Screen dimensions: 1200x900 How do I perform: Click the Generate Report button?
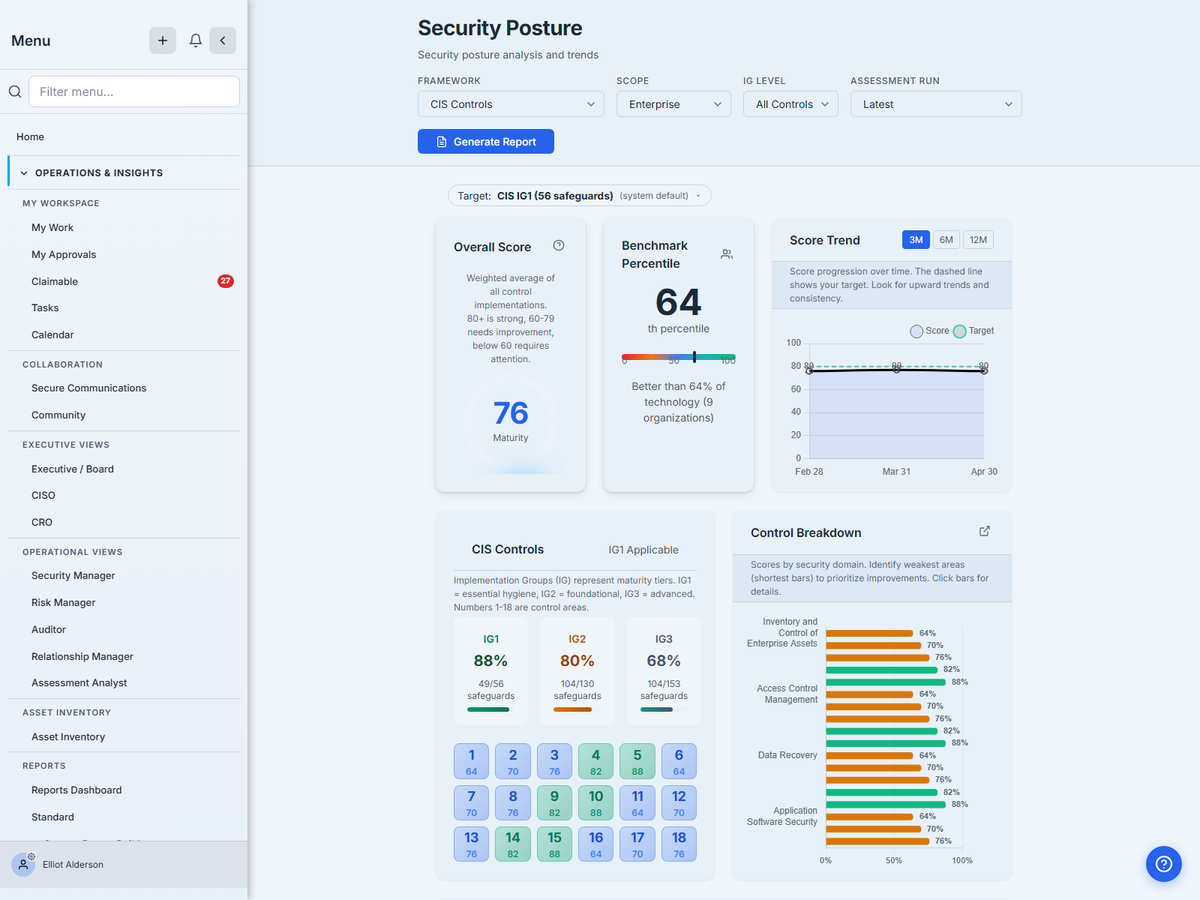(486, 142)
